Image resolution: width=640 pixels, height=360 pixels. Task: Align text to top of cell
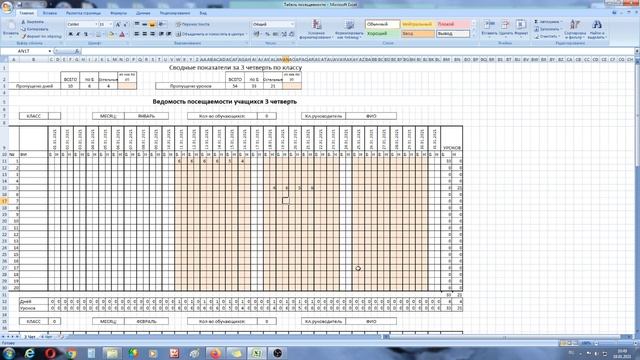coord(137,24)
